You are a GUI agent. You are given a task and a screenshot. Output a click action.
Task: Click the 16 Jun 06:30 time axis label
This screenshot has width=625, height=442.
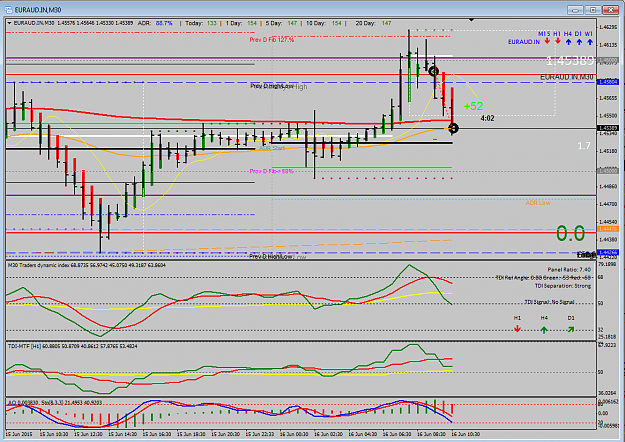click(x=398, y=434)
